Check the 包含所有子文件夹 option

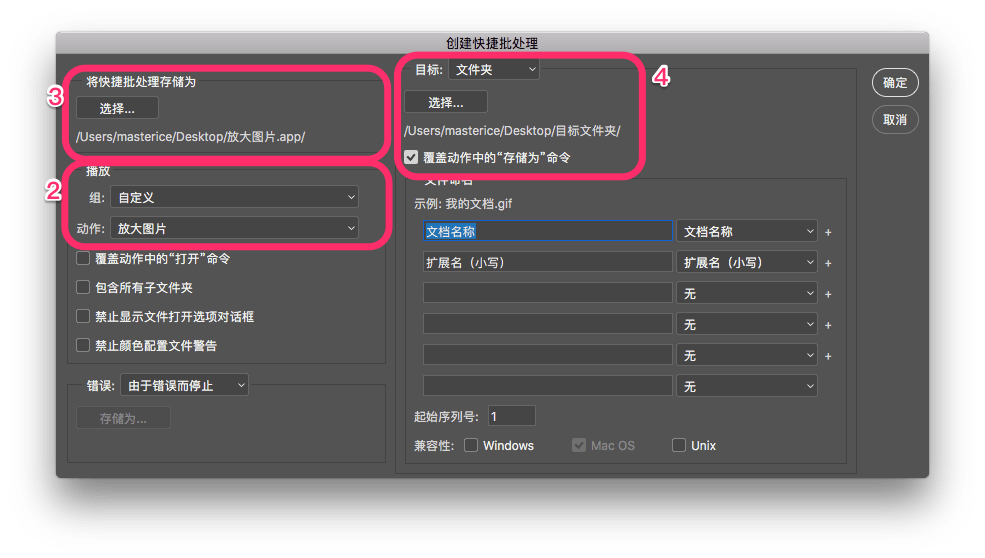coord(84,288)
